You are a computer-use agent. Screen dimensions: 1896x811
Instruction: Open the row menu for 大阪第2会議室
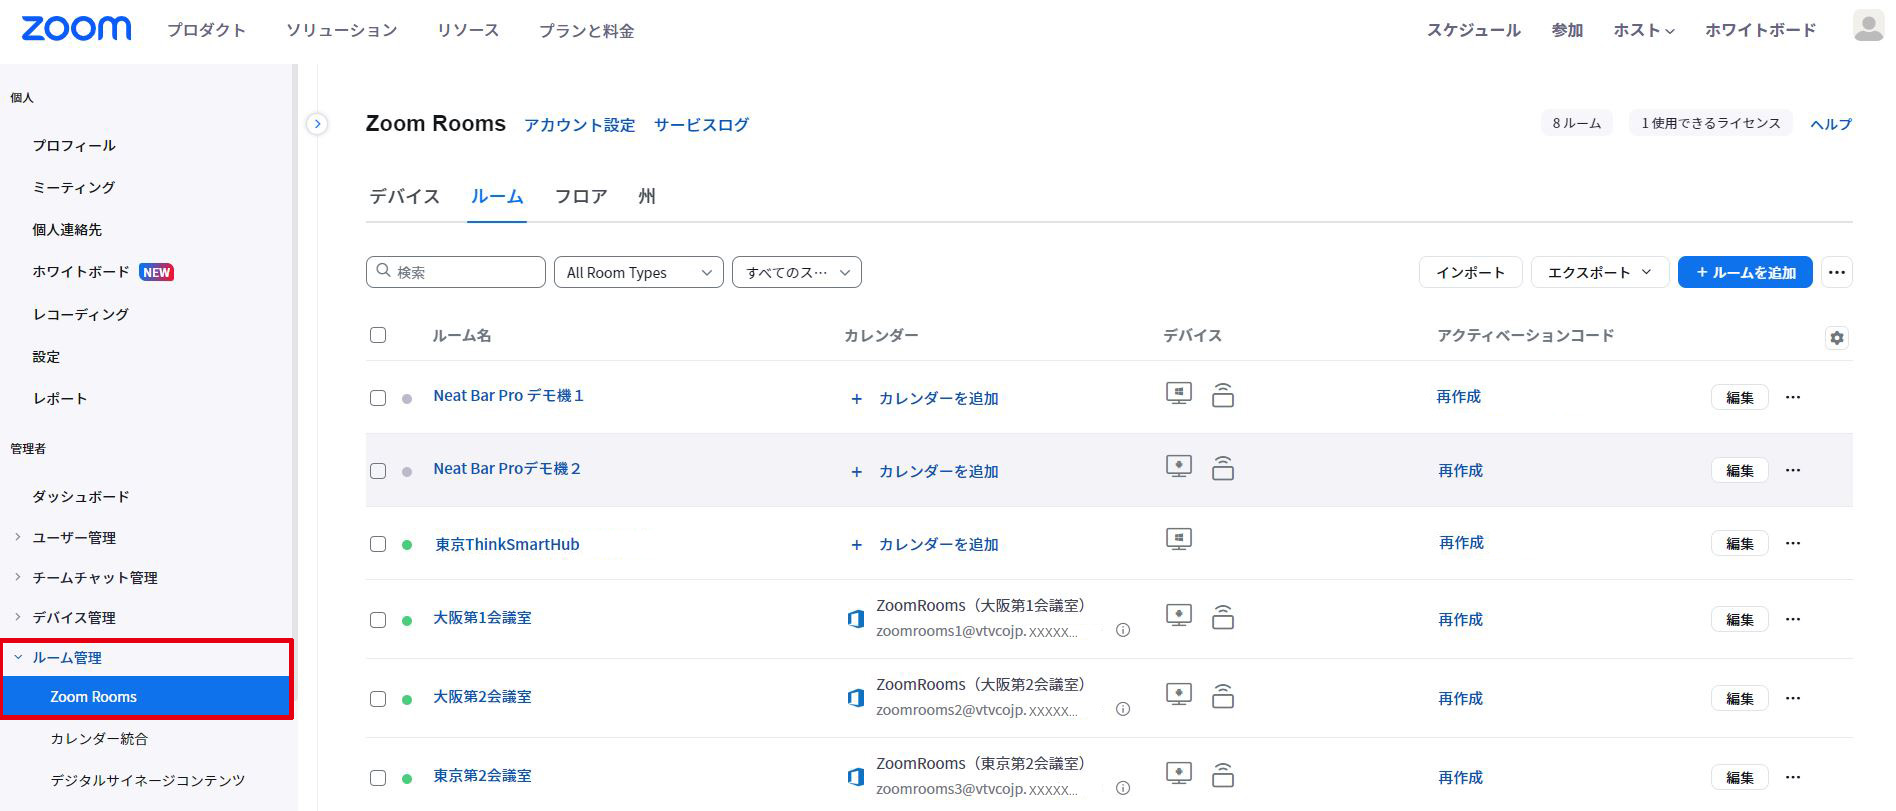pyautogui.click(x=1793, y=698)
